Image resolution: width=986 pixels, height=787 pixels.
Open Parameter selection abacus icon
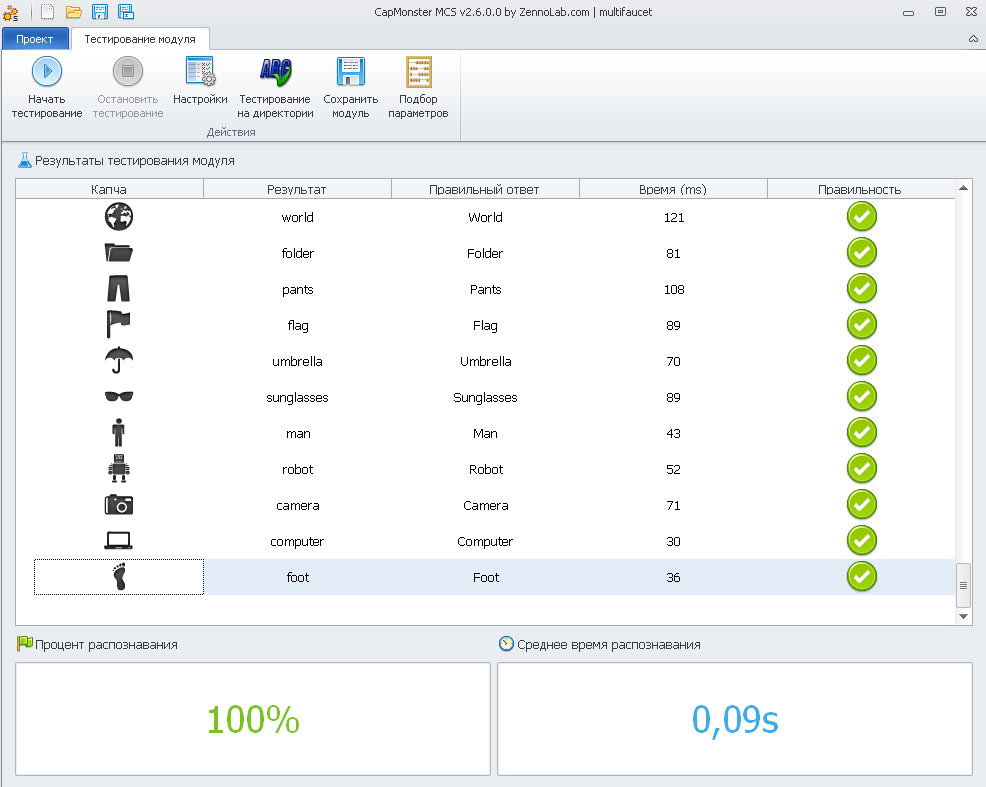418,72
